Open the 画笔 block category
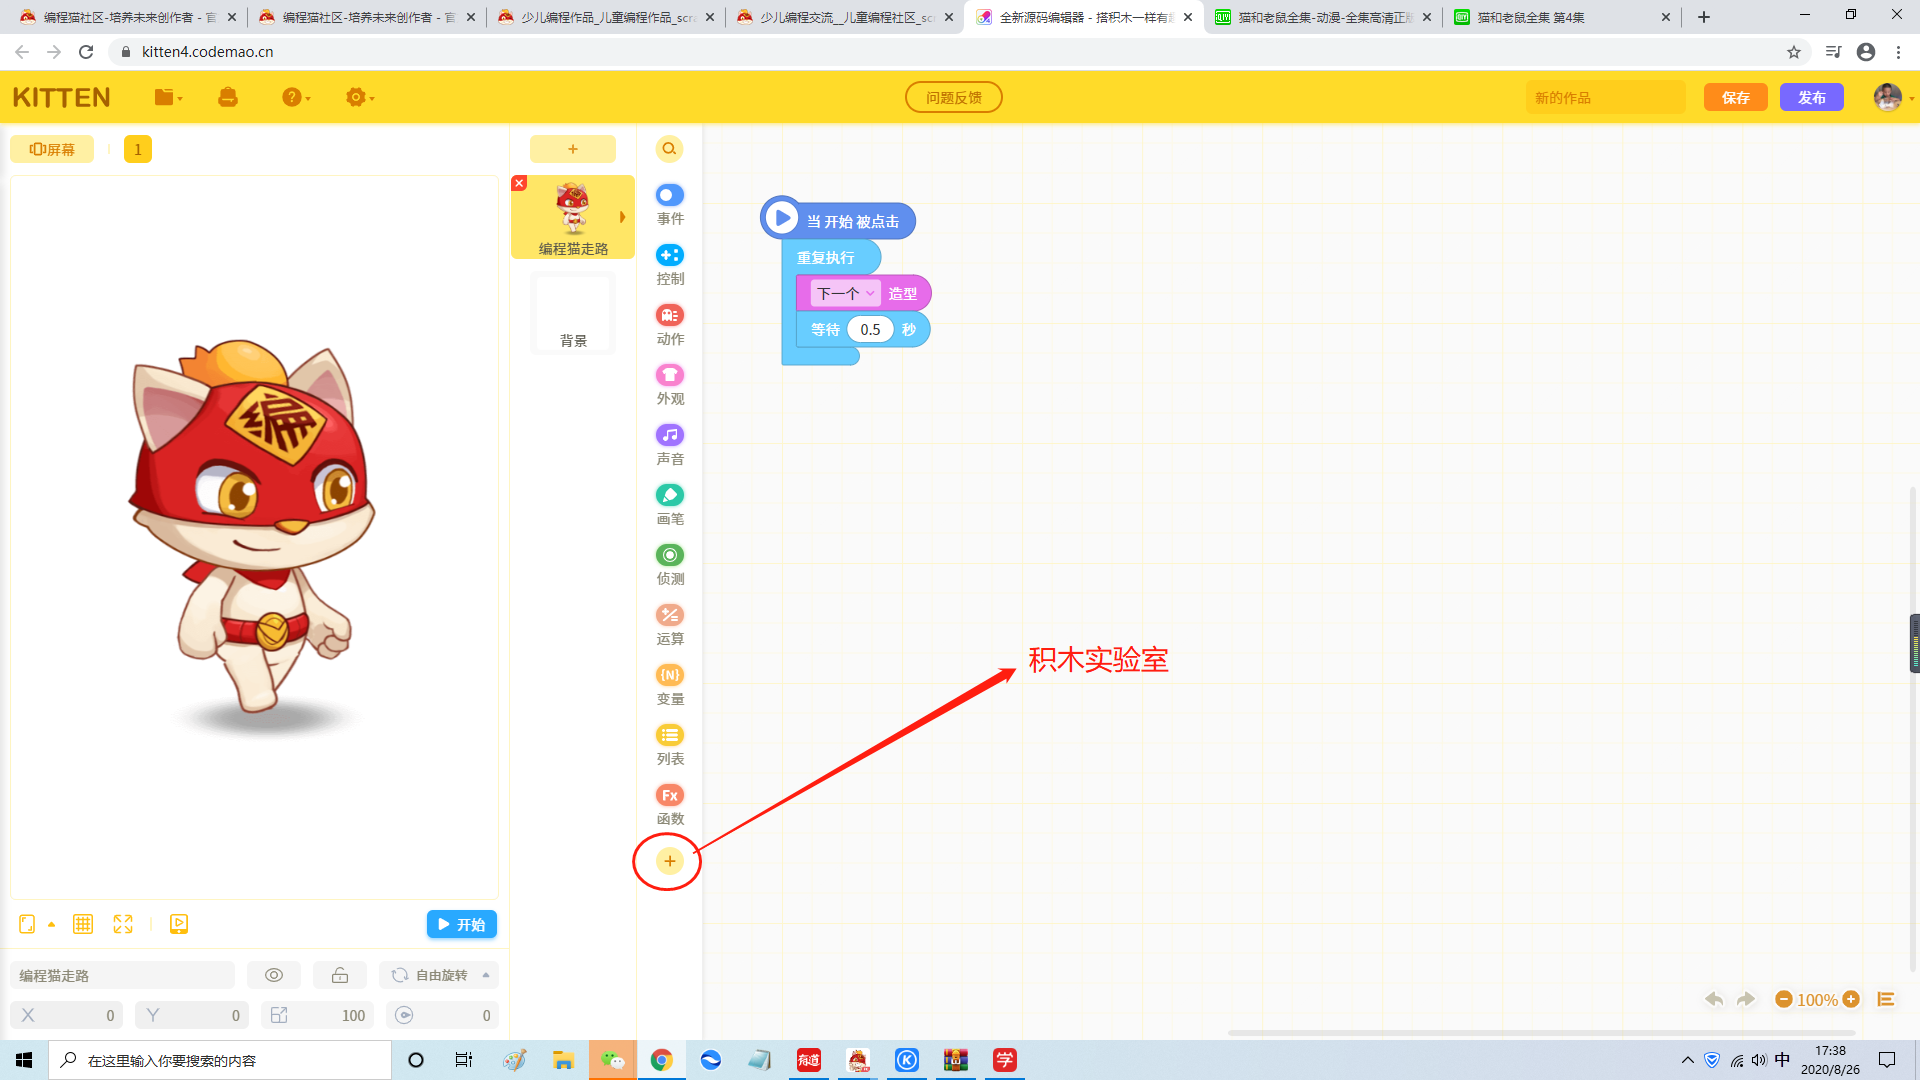Image resolution: width=1920 pixels, height=1080 pixels. 670,505
